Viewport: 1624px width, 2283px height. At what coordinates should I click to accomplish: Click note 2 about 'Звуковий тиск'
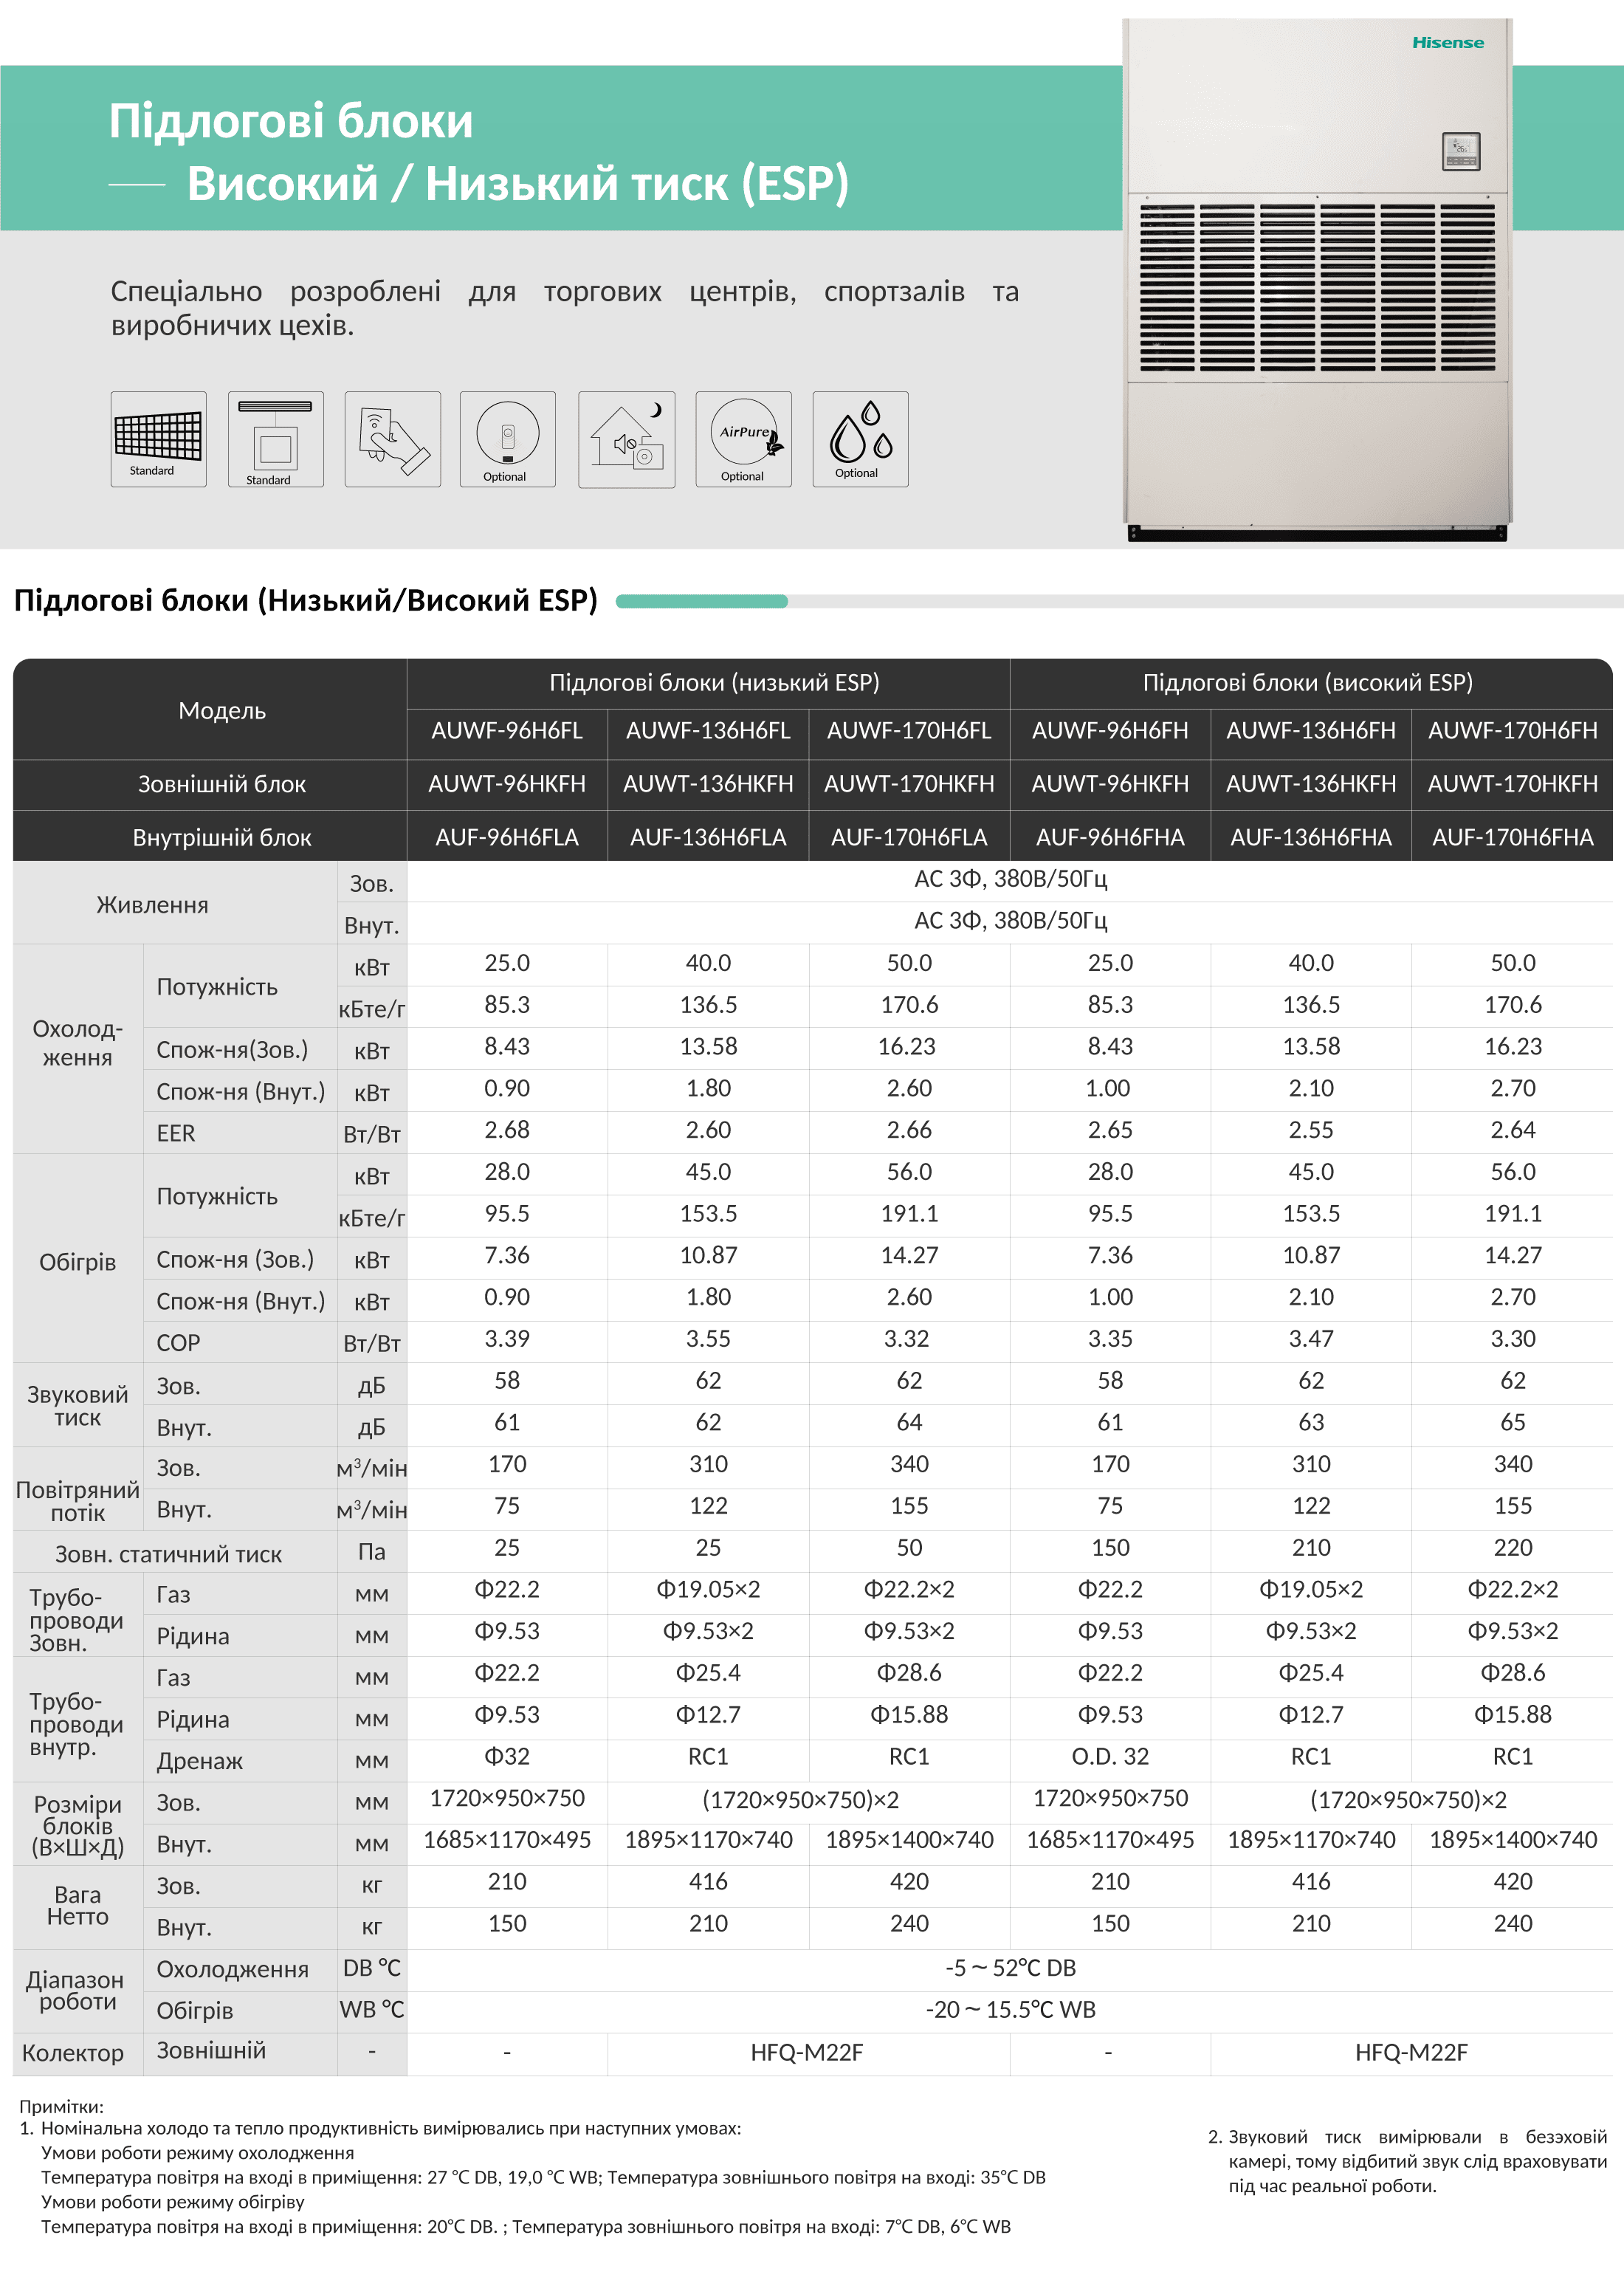tap(1408, 2161)
